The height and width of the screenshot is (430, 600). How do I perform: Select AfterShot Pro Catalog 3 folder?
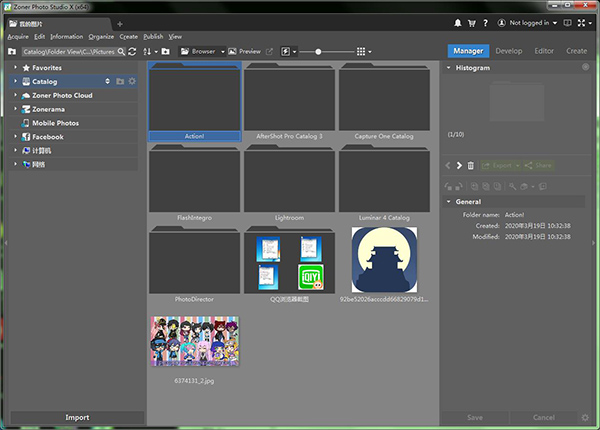[x=289, y=101]
